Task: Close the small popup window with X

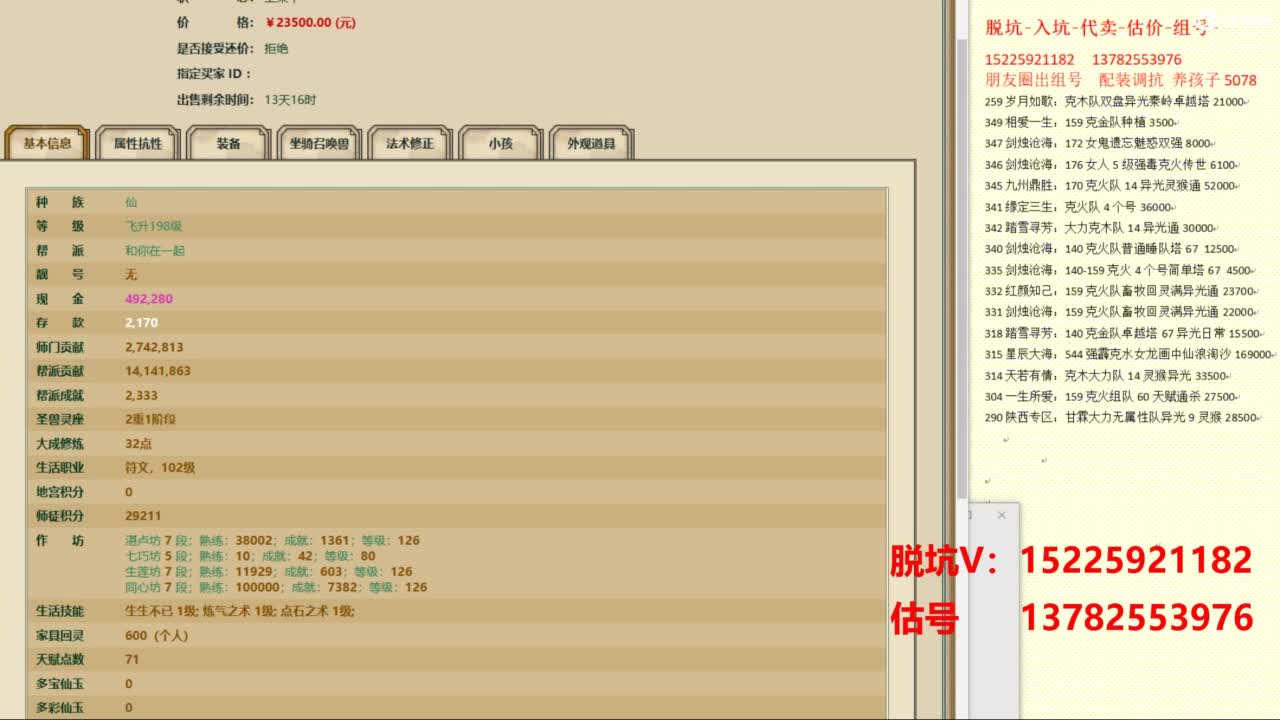Action: pyautogui.click(x=1001, y=515)
